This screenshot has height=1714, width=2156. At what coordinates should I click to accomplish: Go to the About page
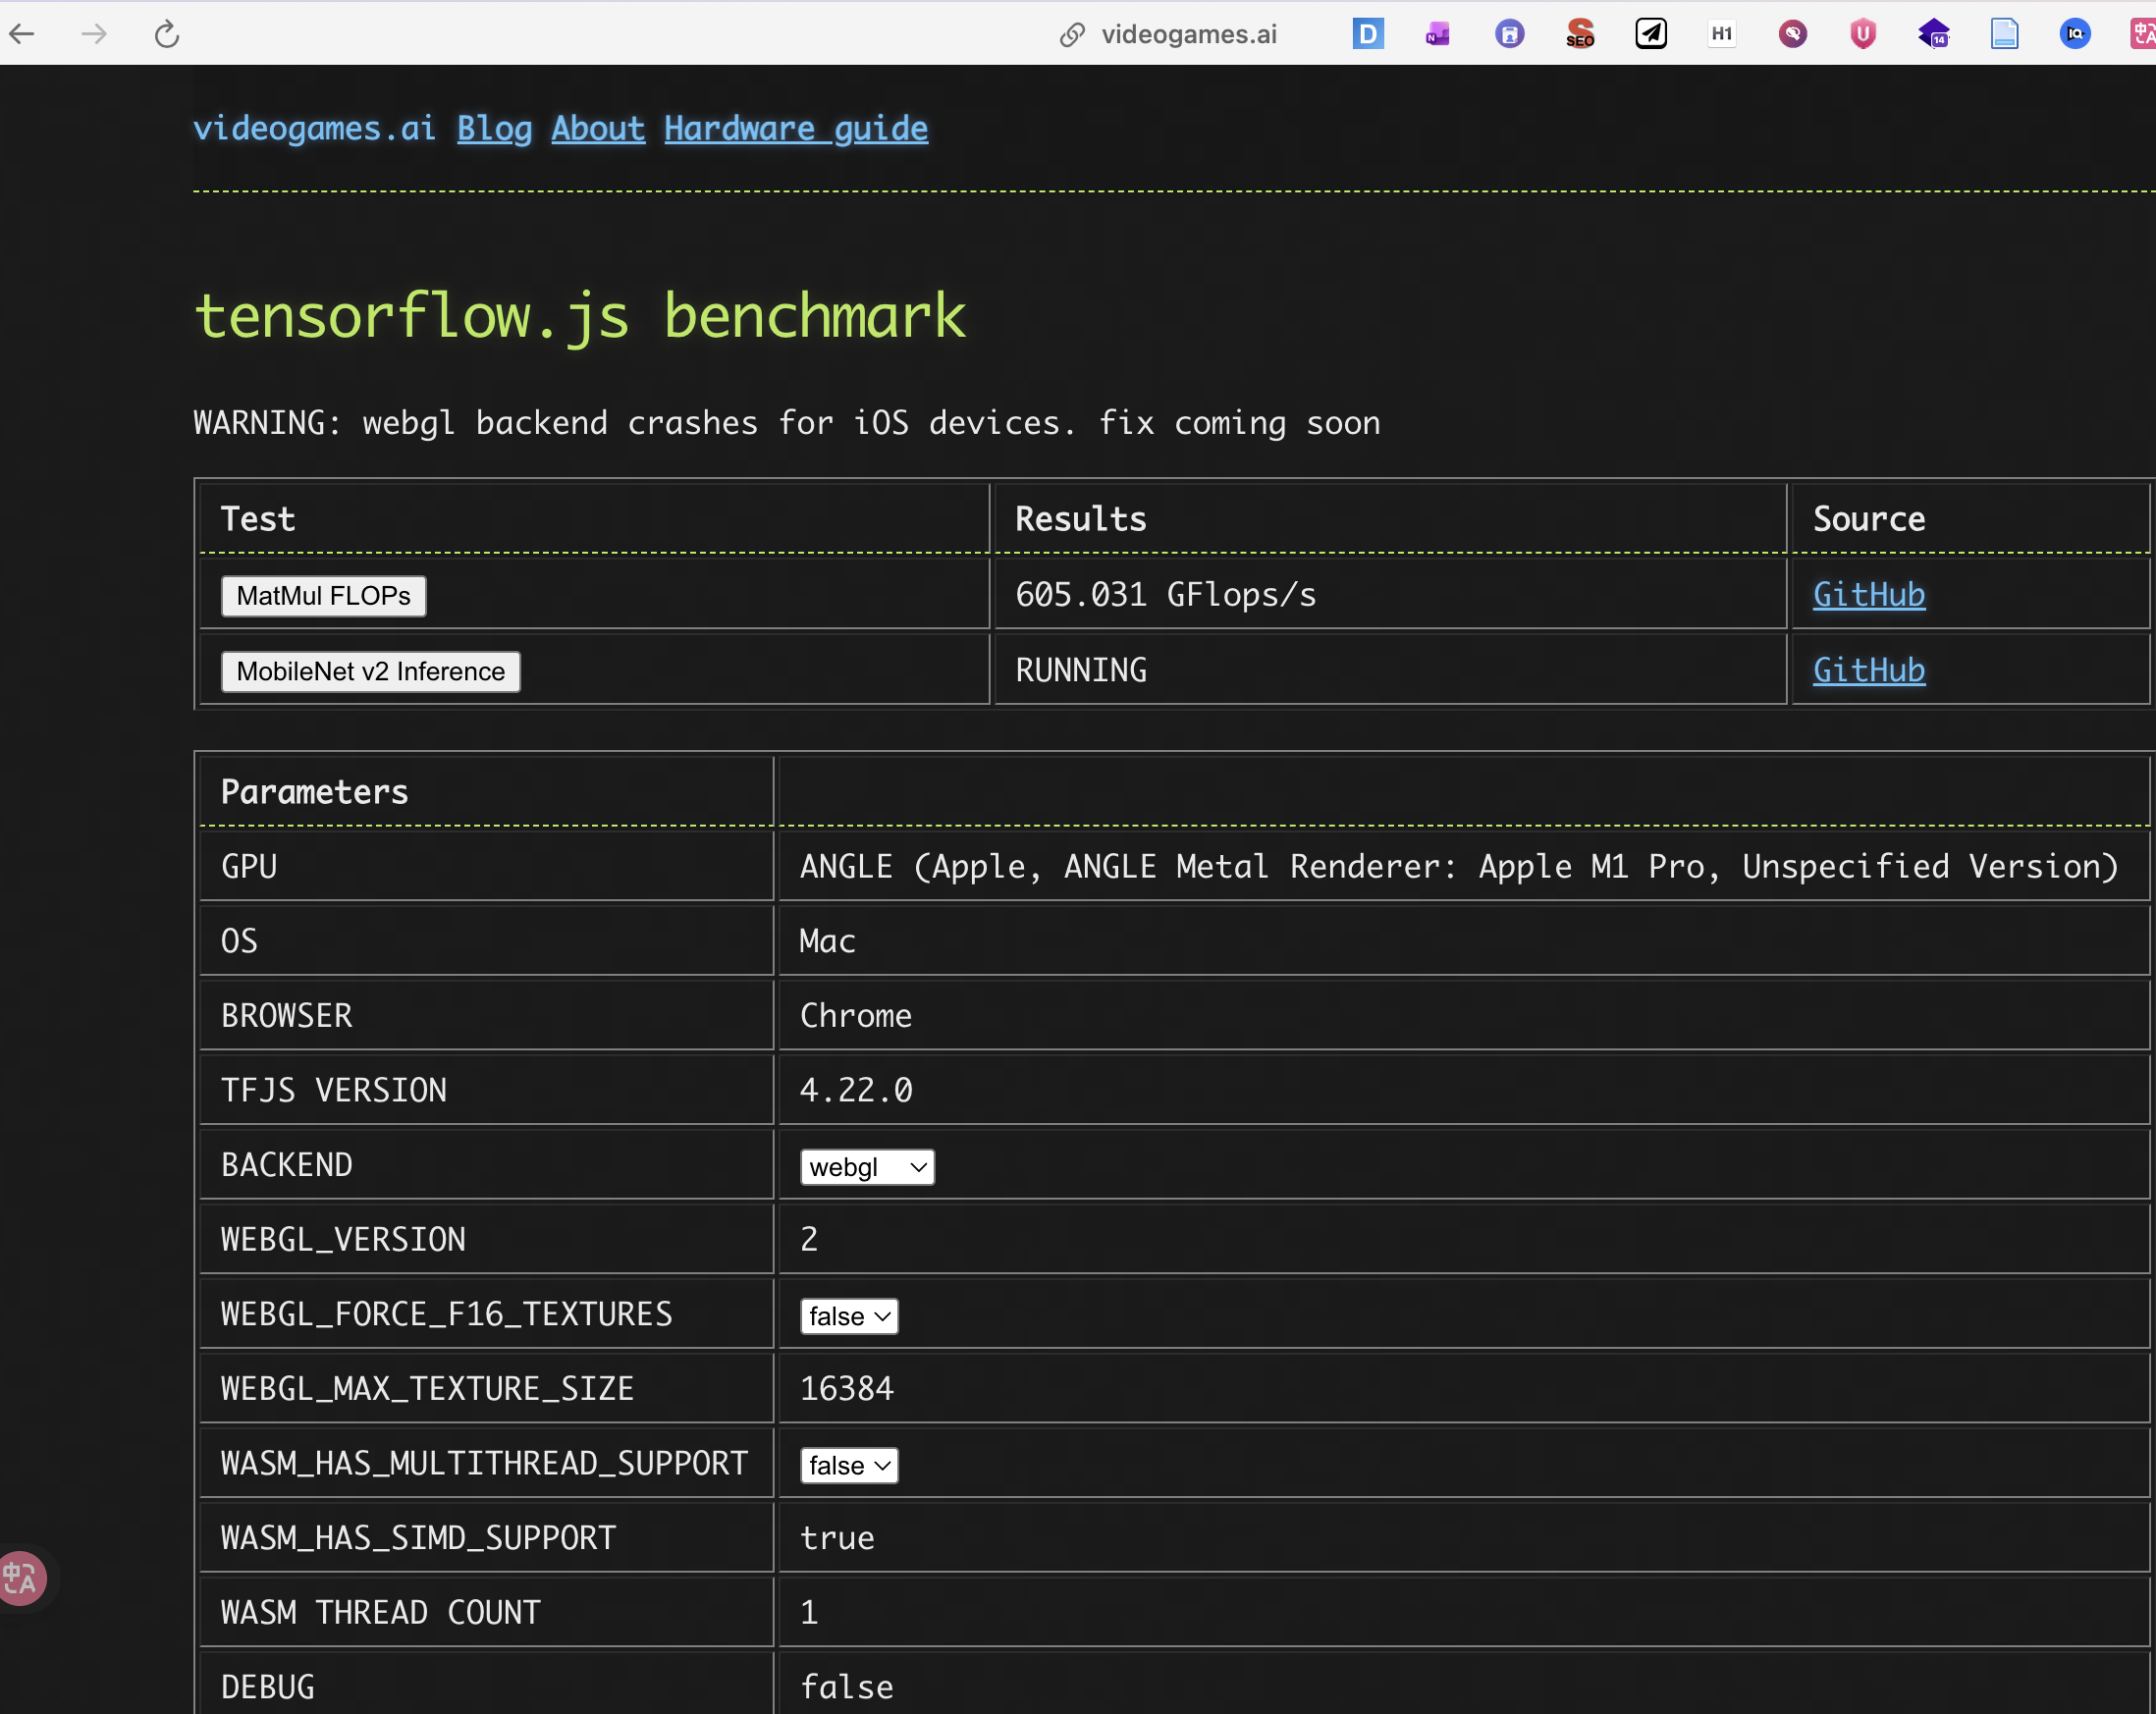(597, 129)
